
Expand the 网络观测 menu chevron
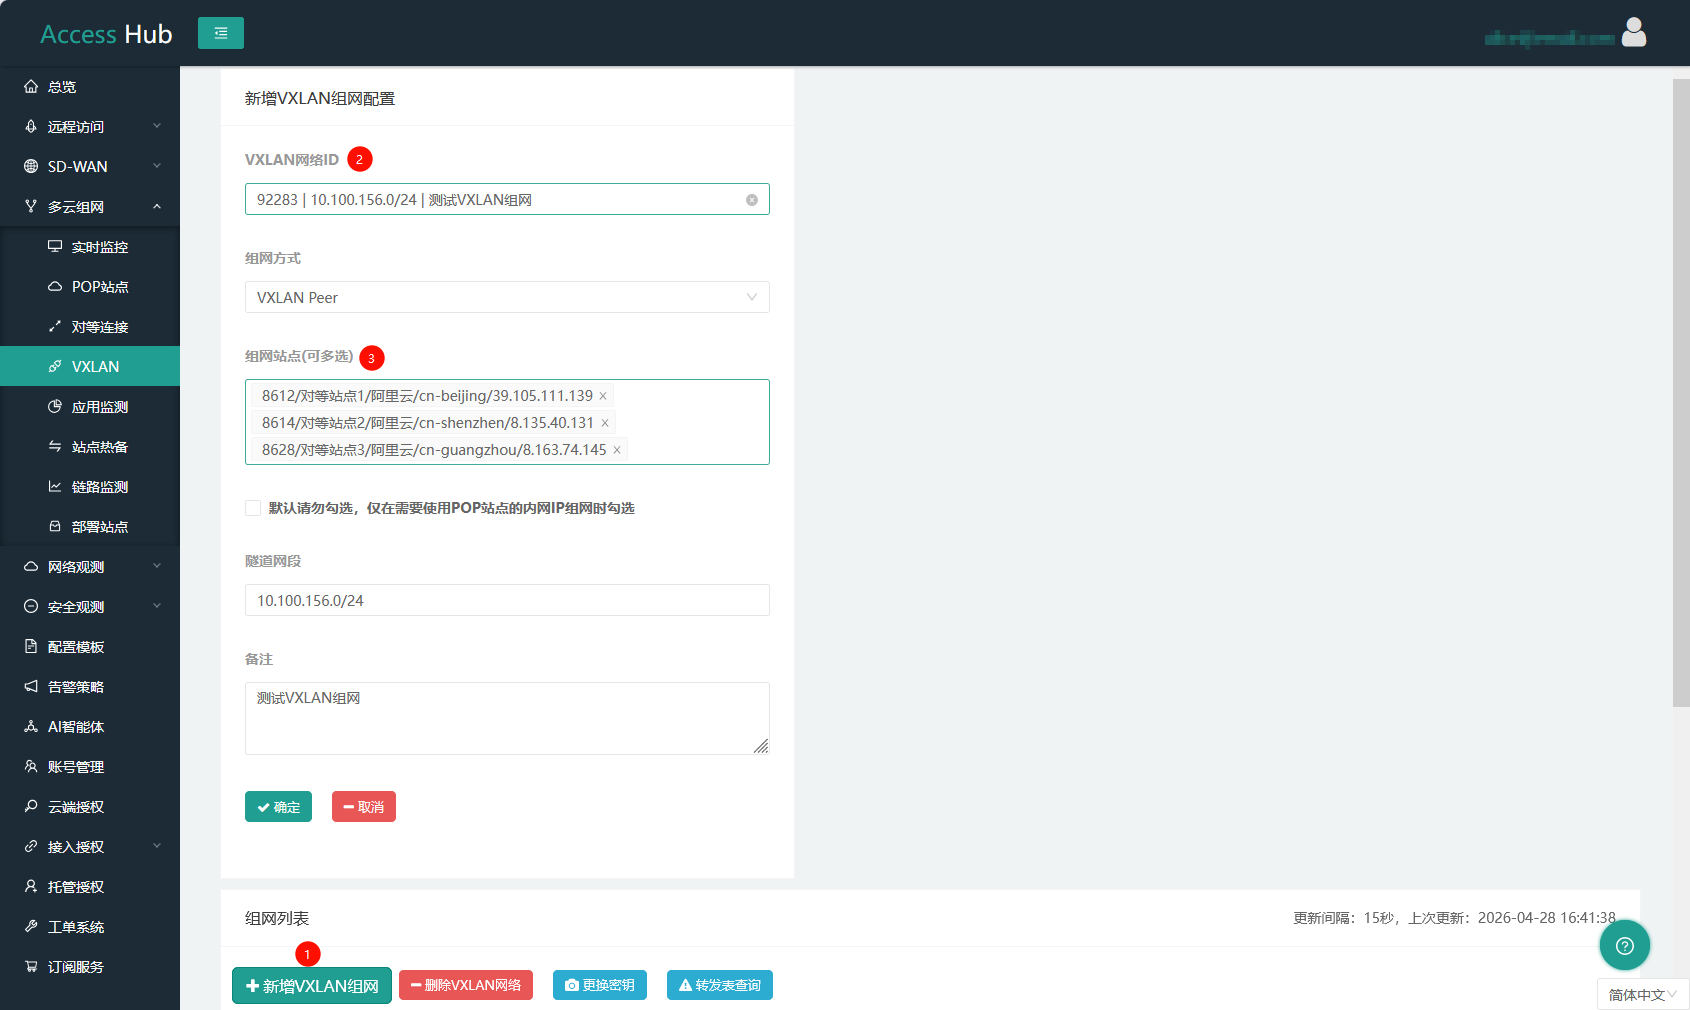[x=157, y=566]
